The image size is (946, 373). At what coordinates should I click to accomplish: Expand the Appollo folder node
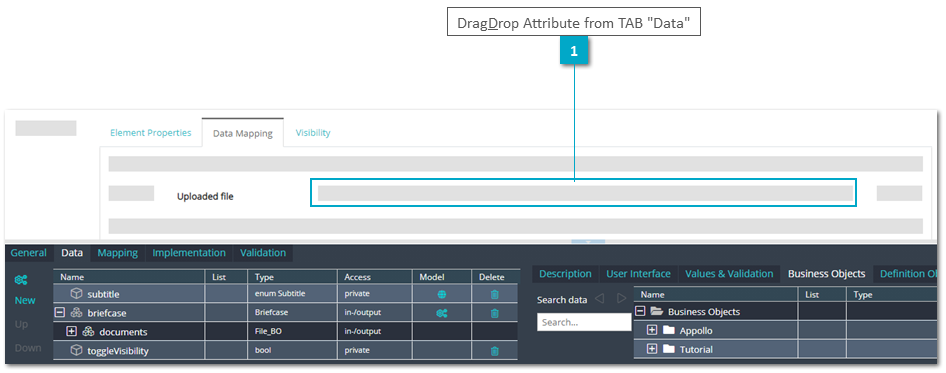tap(652, 331)
